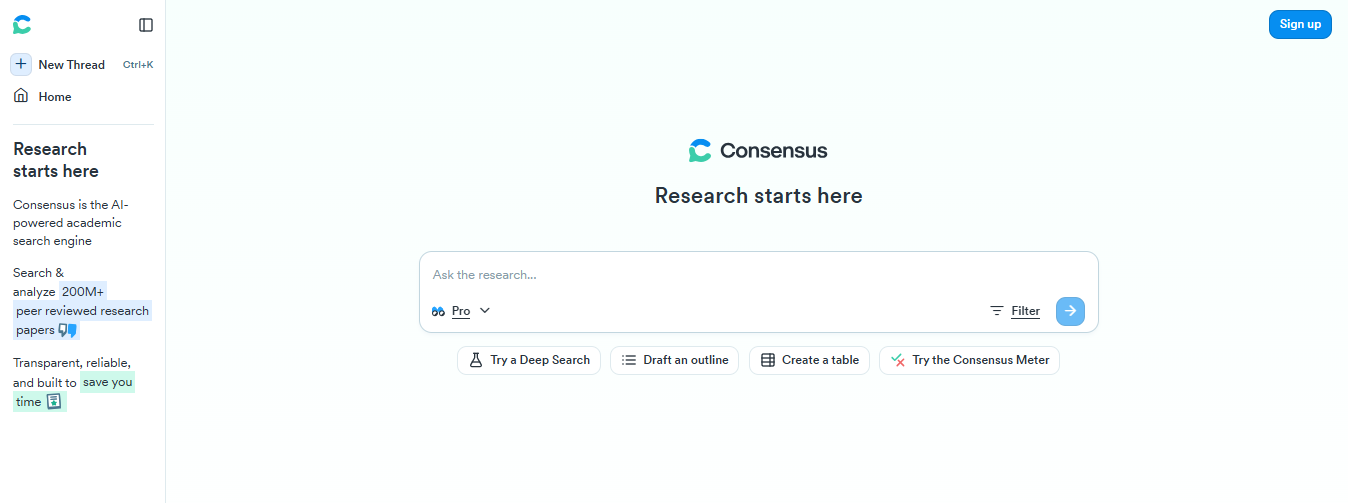Click the highlighted 'save you' text
1348x503 pixels.
click(x=107, y=383)
